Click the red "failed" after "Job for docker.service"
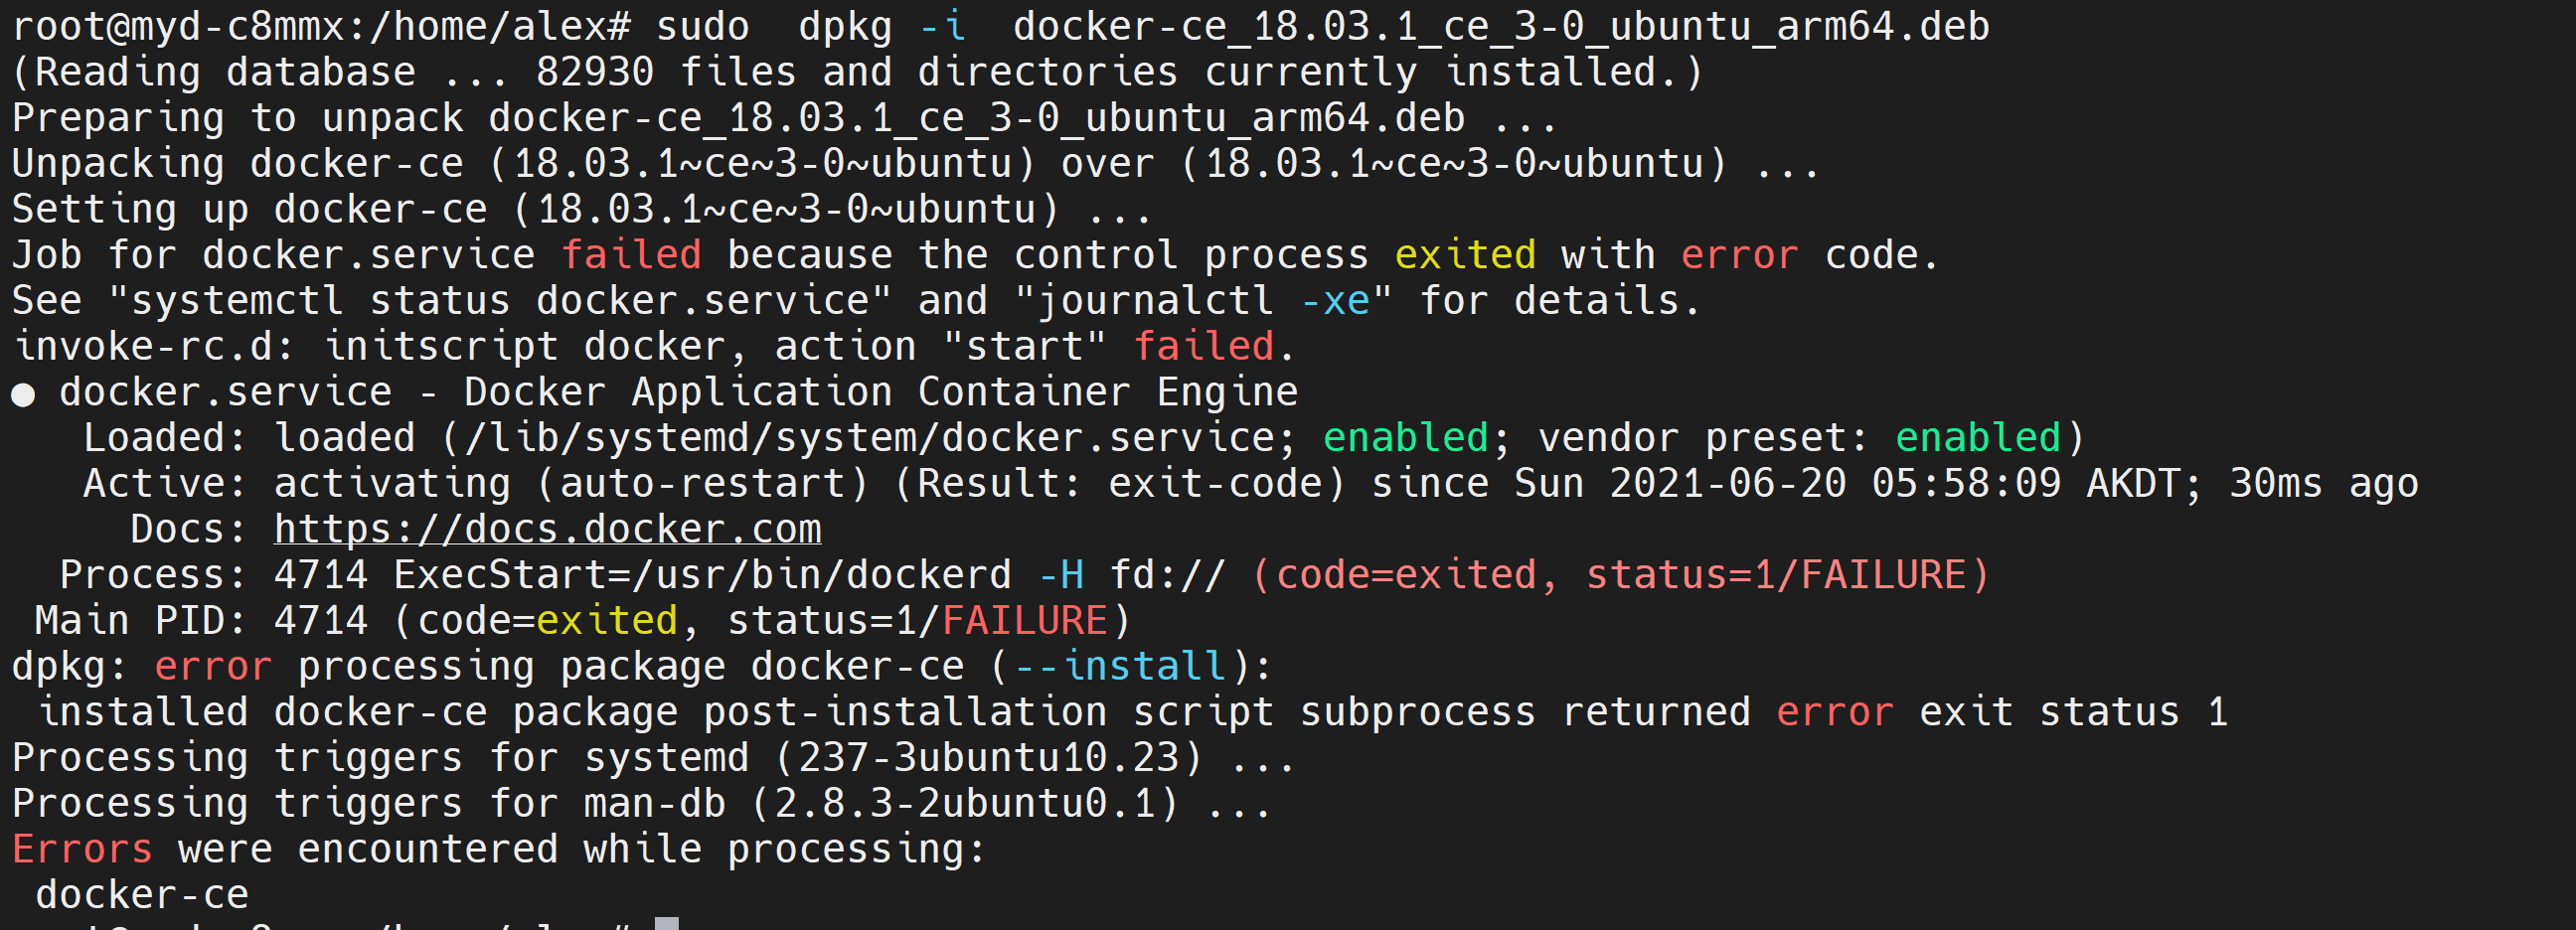The width and height of the screenshot is (2576, 930). tap(631, 256)
